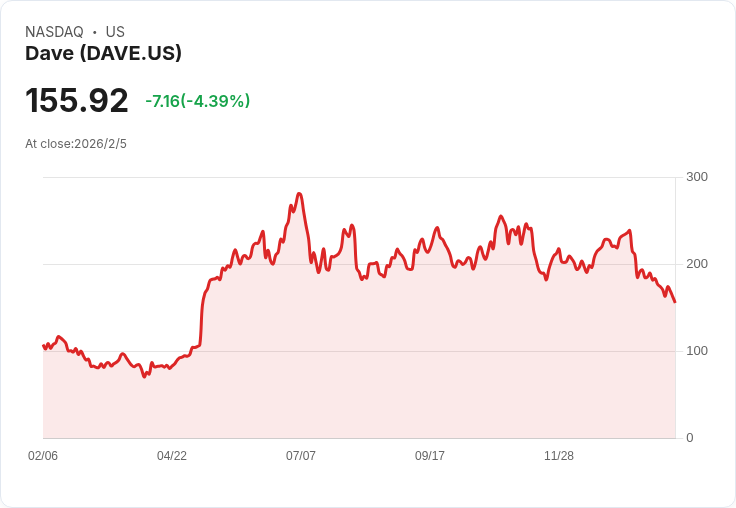Click the 07/07 date axis label
Viewport: 736px width, 508px height.
tap(301, 455)
